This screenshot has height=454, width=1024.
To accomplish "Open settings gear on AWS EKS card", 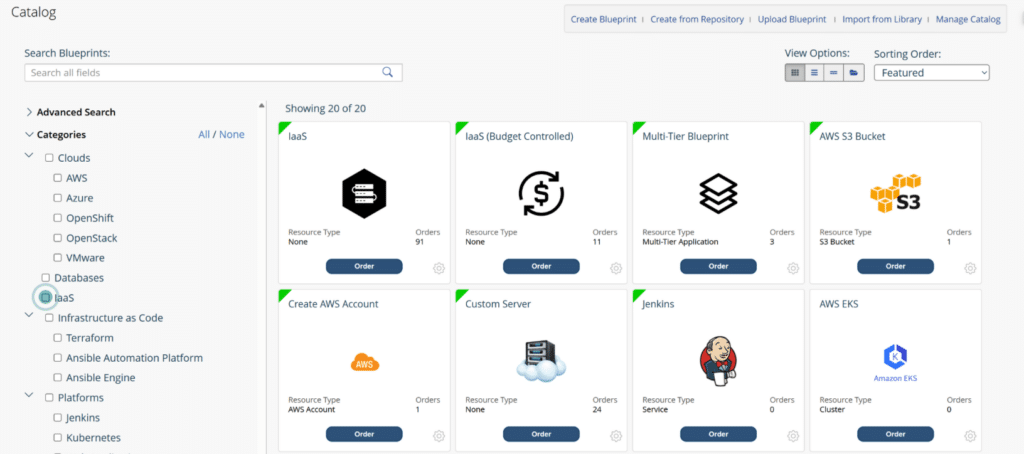I will pyautogui.click(x=970, y=436).
